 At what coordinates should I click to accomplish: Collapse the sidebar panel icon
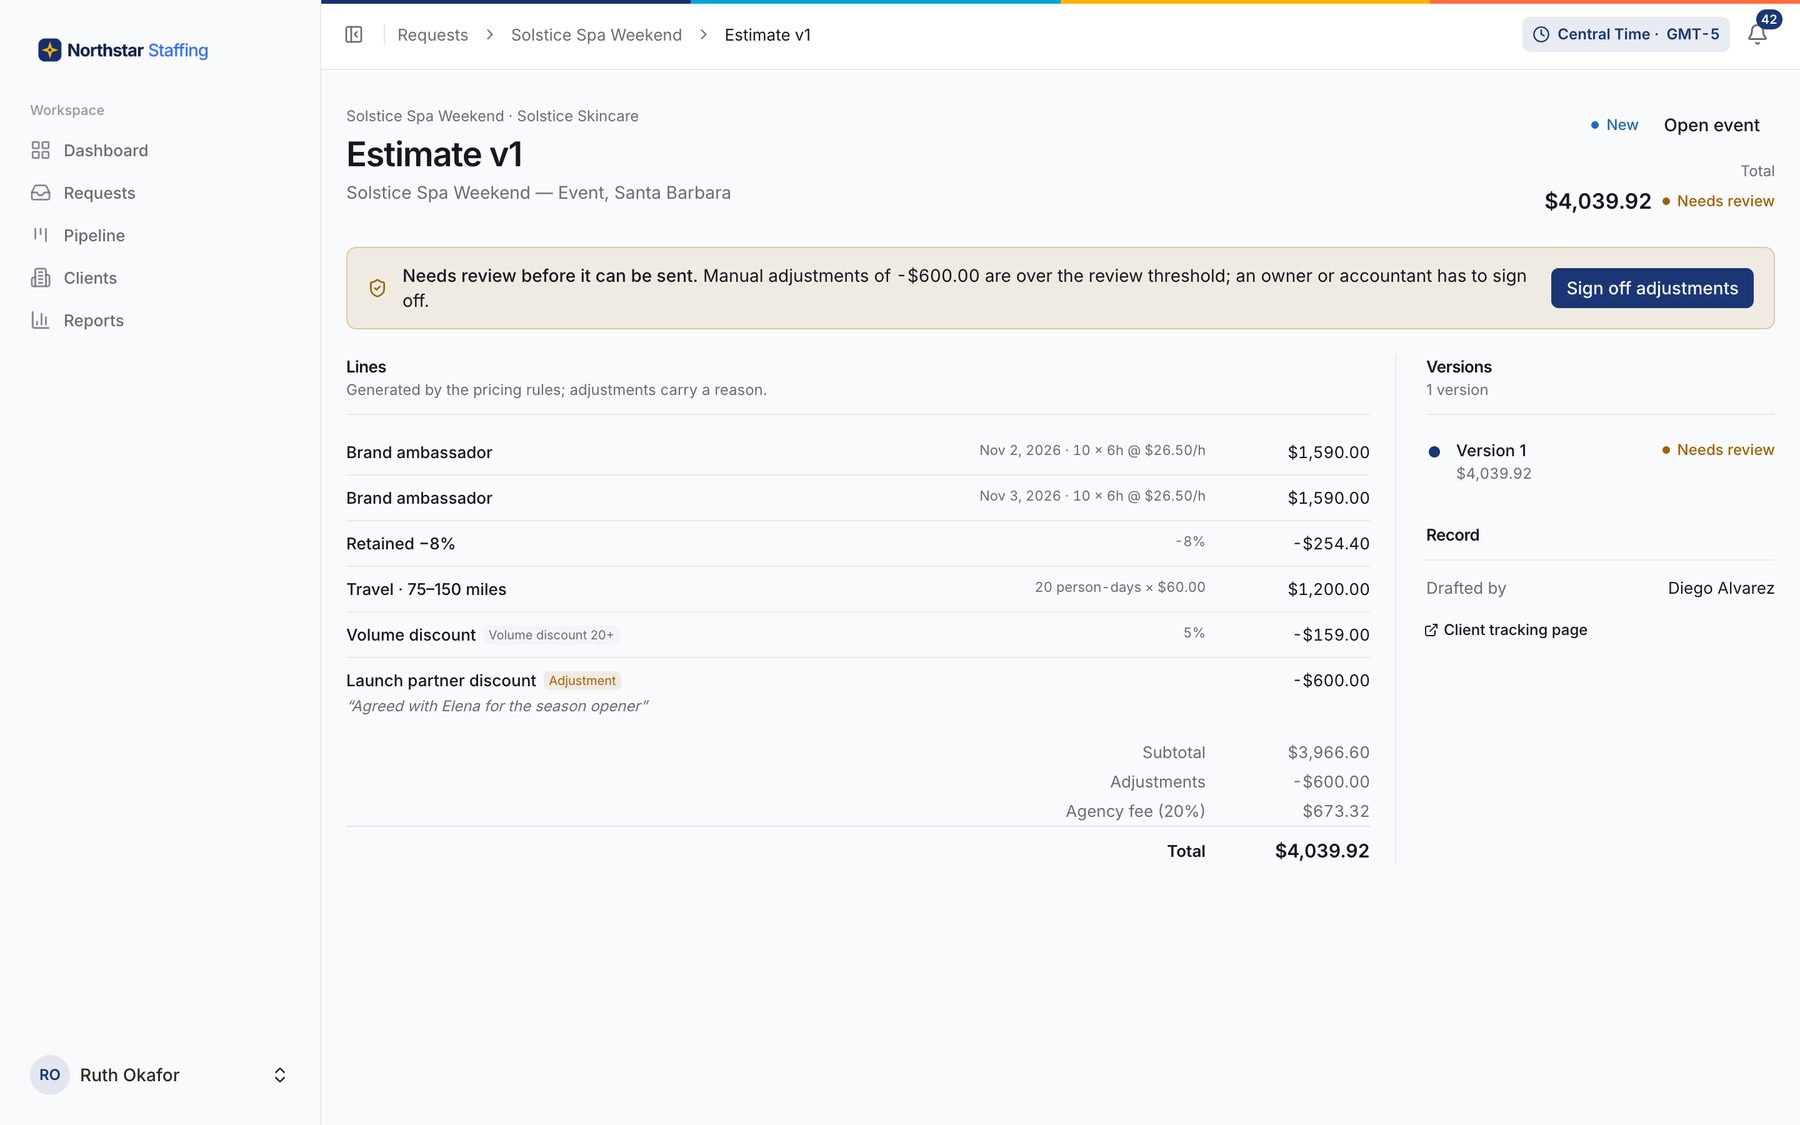tap(354, 35)
